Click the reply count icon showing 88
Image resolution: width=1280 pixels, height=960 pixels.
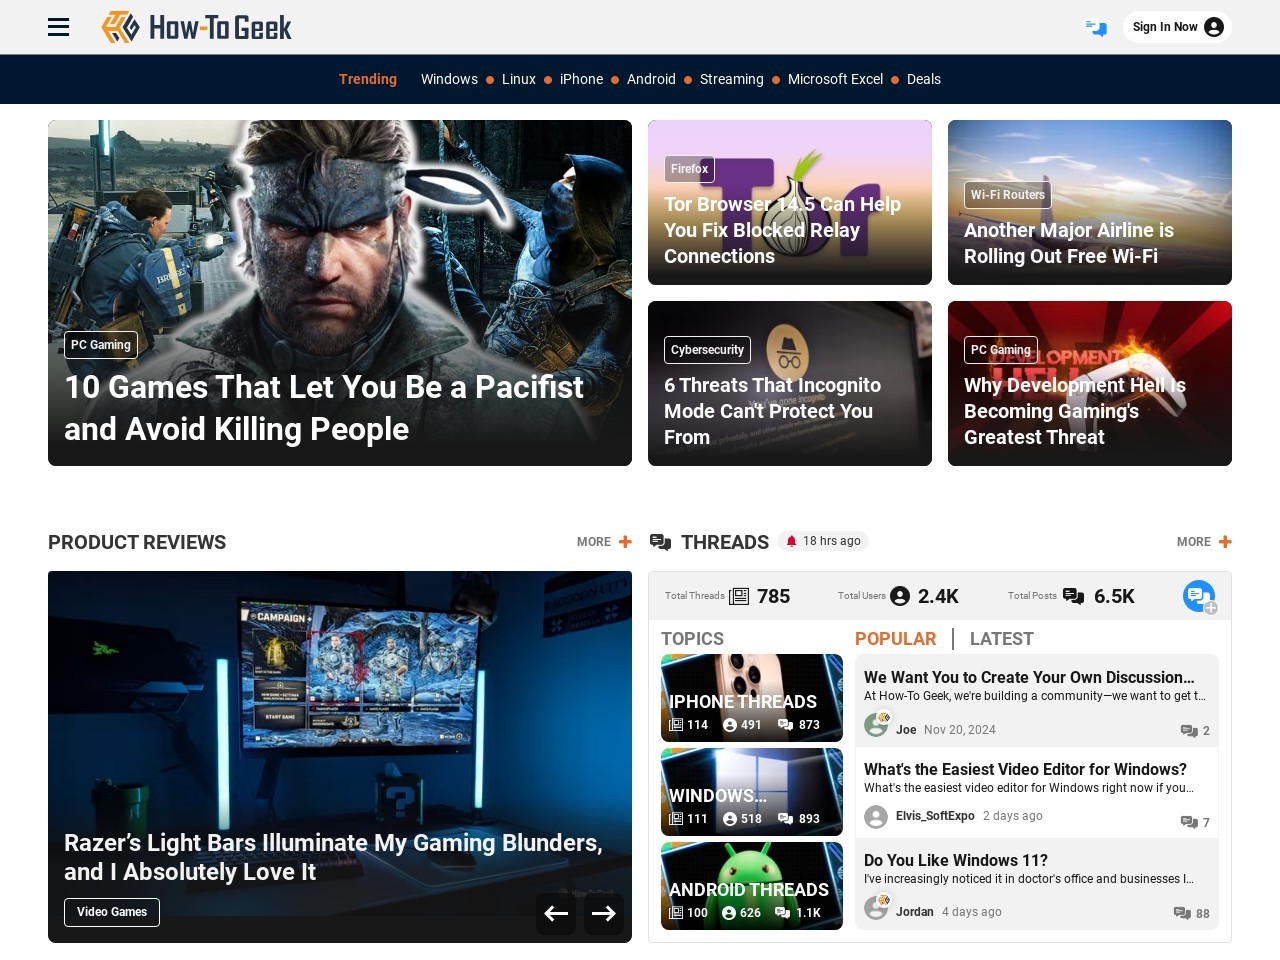1191,914
